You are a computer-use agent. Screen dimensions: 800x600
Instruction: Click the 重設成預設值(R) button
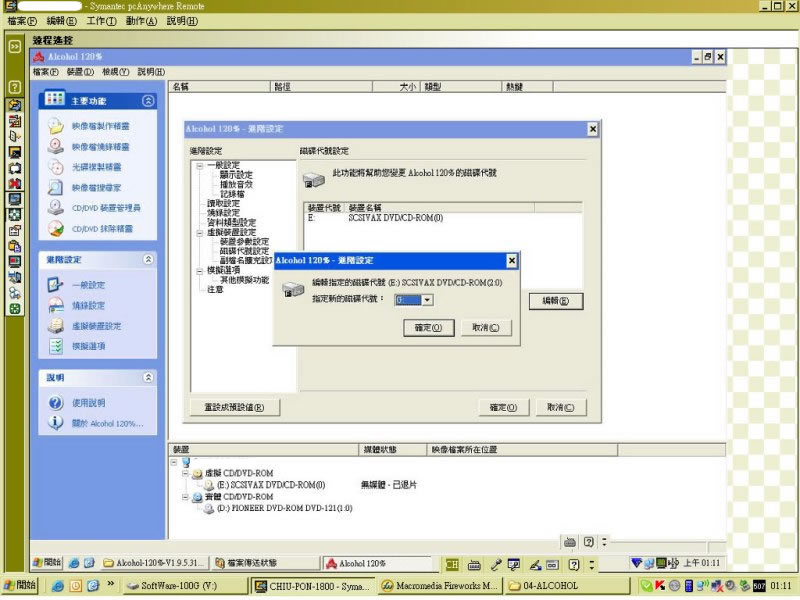click(x=235, y=408)
